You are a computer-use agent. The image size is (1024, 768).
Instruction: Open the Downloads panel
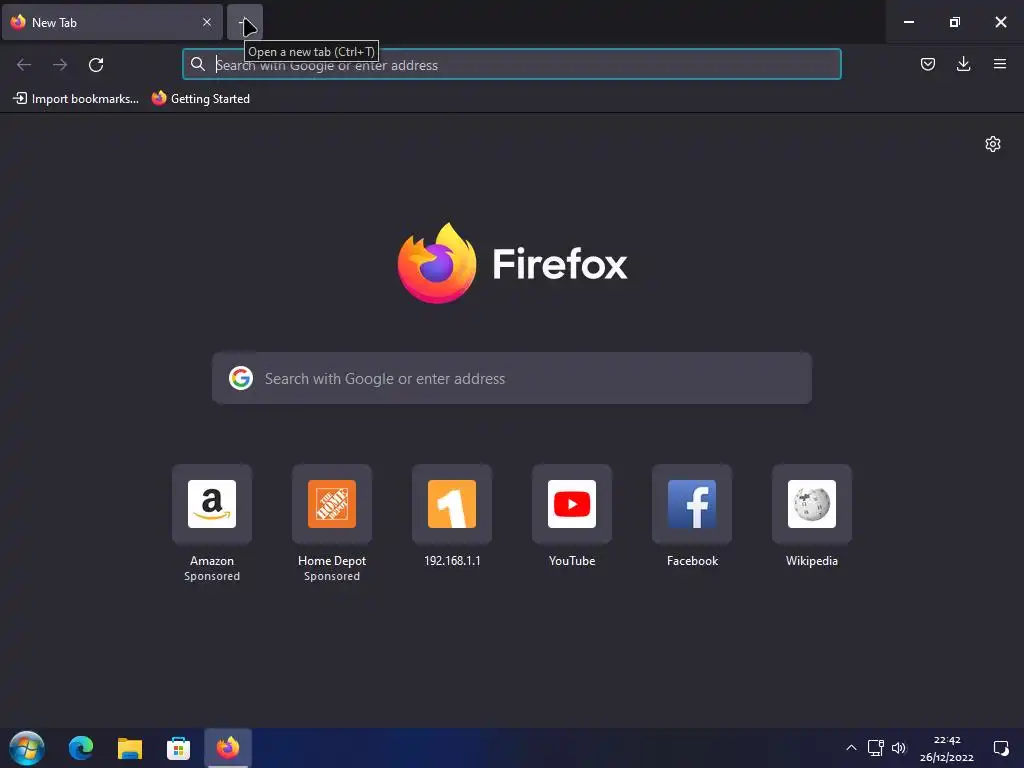point(963,64)
